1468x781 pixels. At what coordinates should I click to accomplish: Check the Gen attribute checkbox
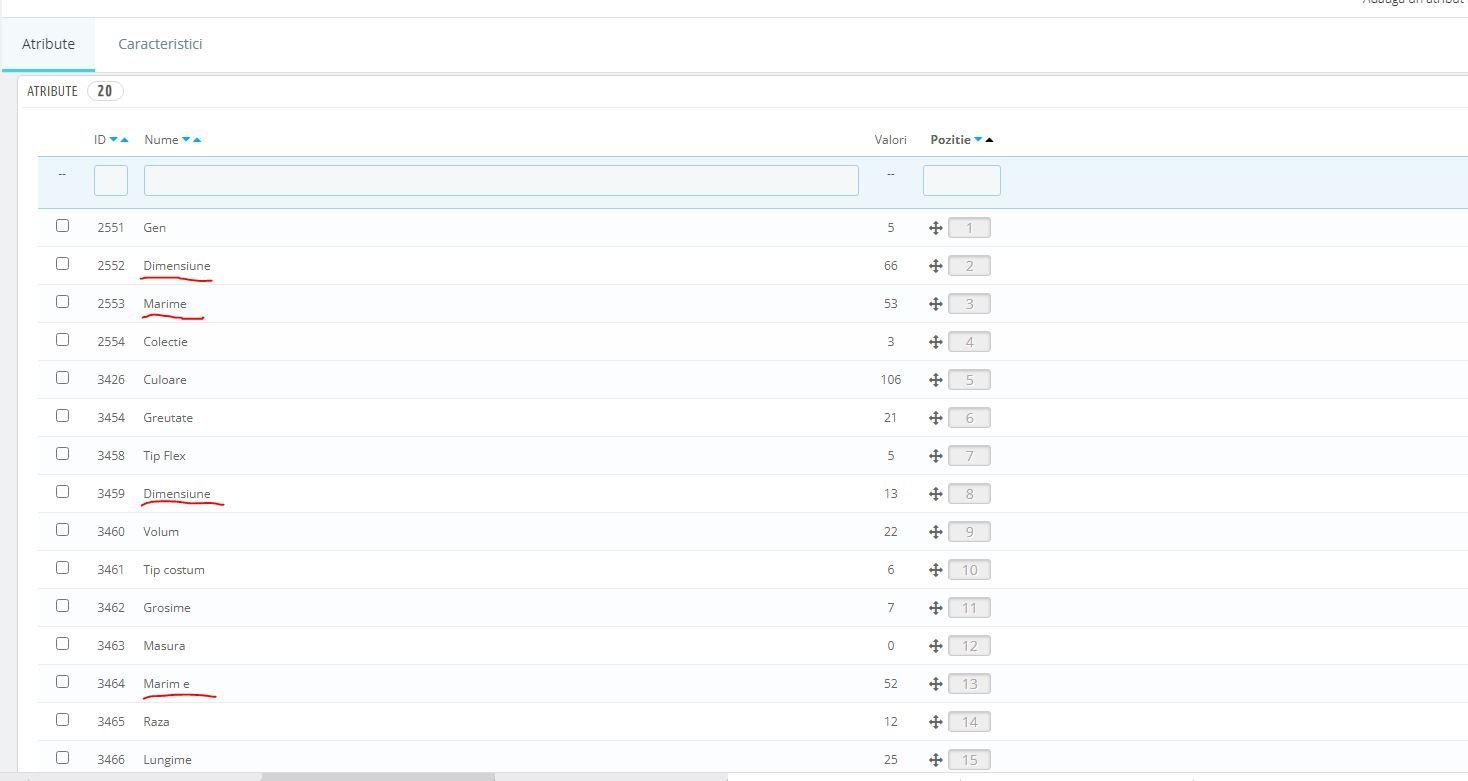(62, 226)
